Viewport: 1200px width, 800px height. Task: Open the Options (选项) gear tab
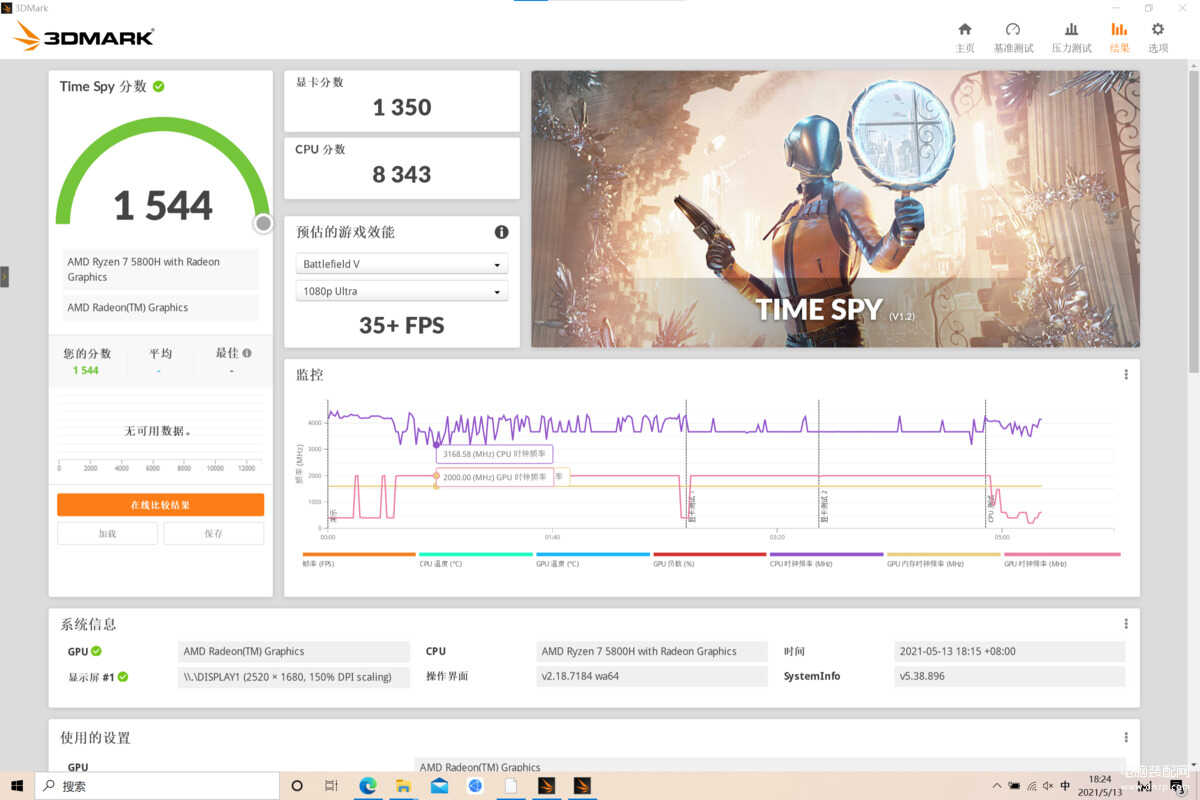1158,38
